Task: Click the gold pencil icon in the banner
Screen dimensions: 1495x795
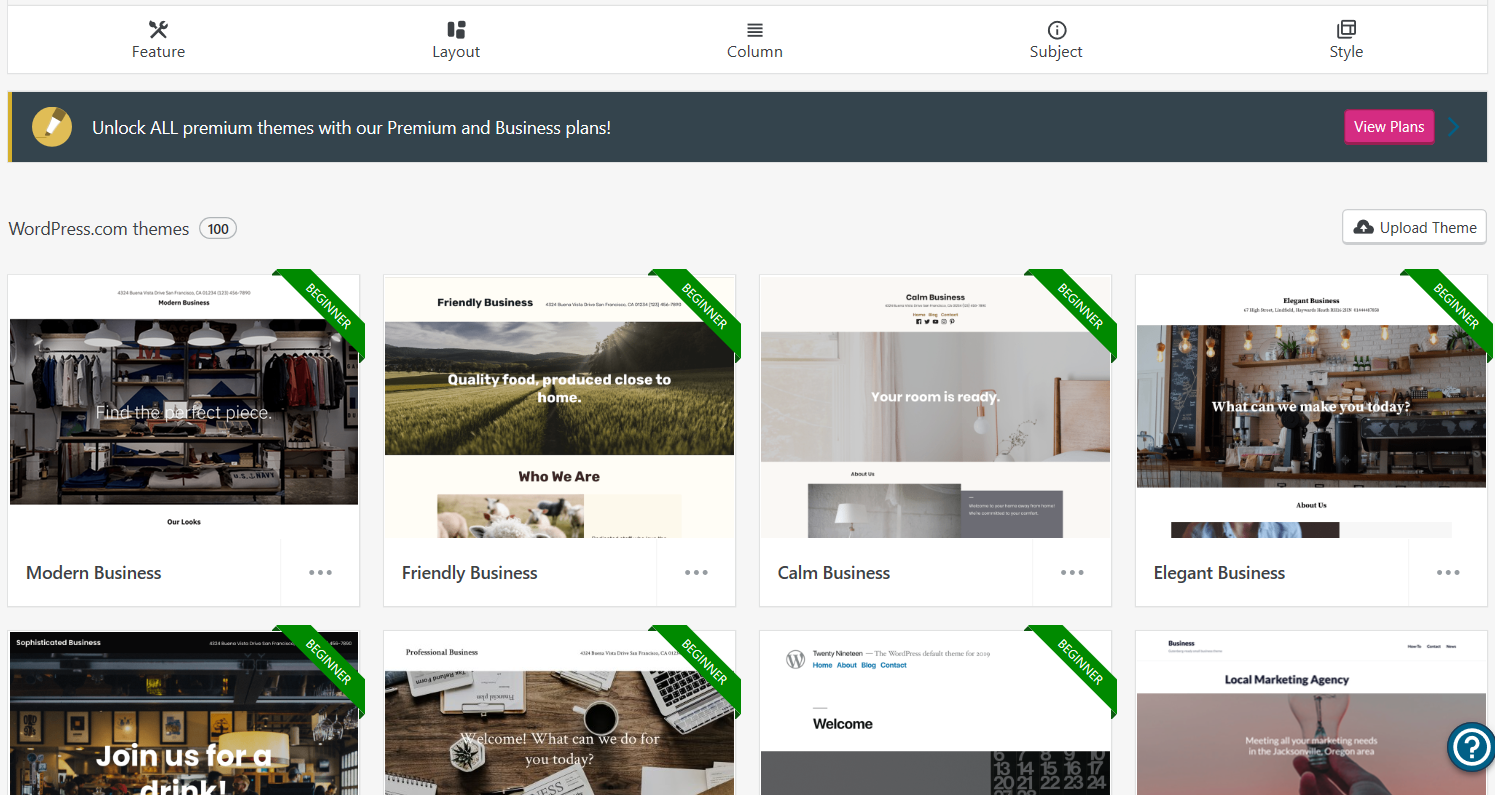Action: tap(52, 127)
